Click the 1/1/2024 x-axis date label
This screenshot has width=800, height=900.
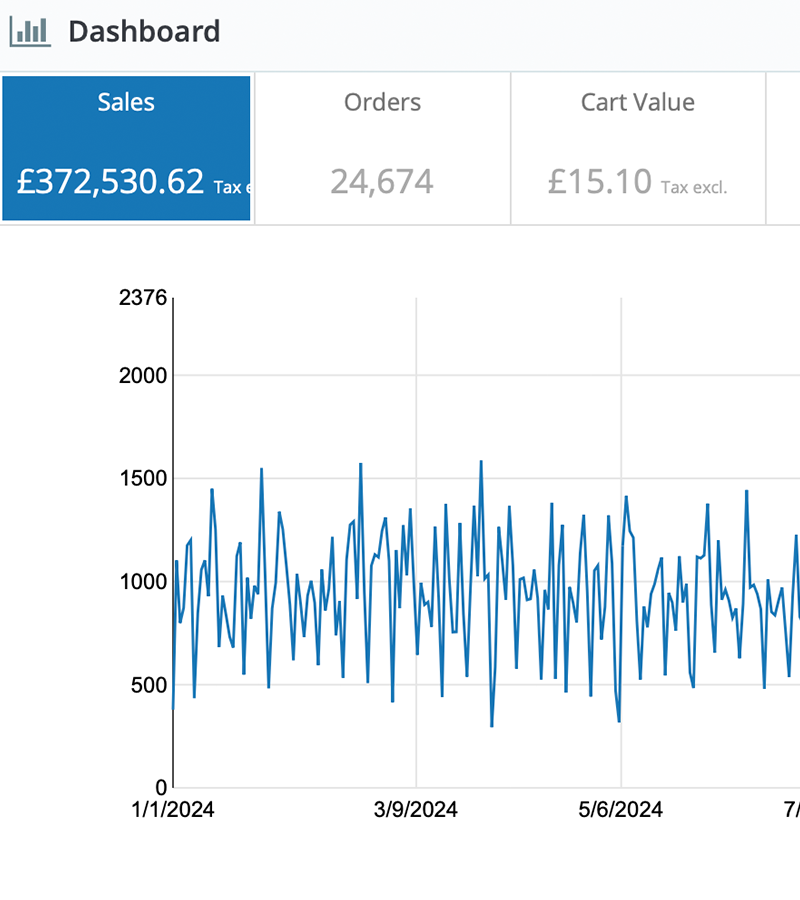[174, 809]
